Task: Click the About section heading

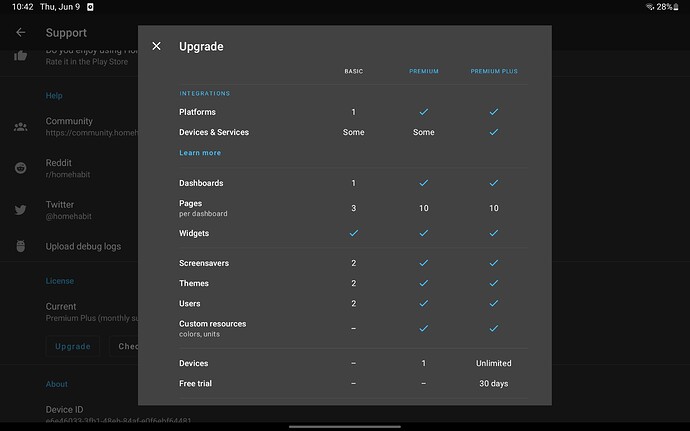Action: (57, 384)
